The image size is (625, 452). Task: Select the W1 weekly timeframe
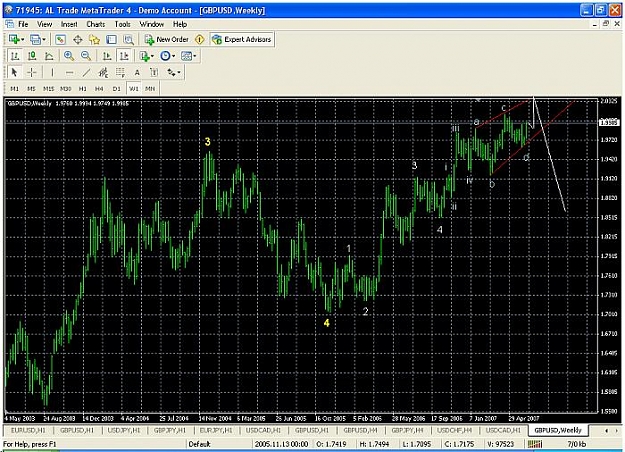click(x=134, y=88)
